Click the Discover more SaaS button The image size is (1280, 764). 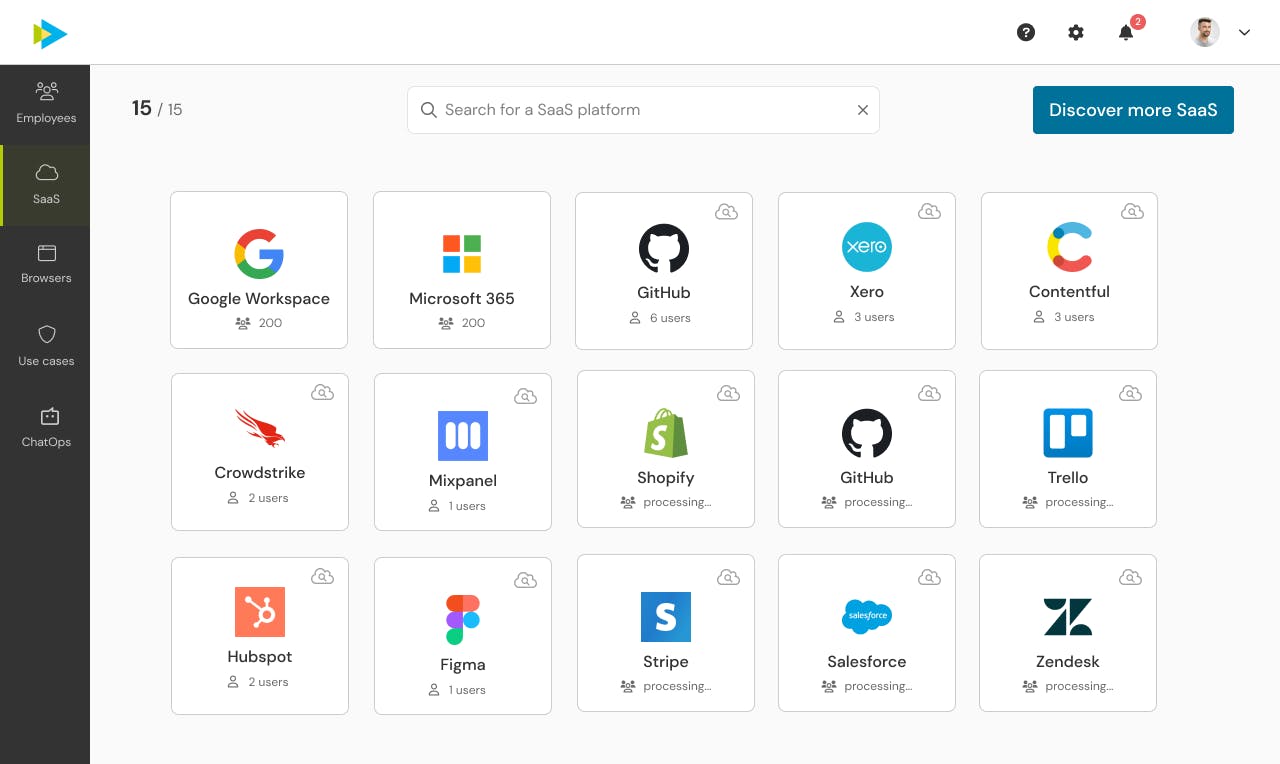point(1133,110)
